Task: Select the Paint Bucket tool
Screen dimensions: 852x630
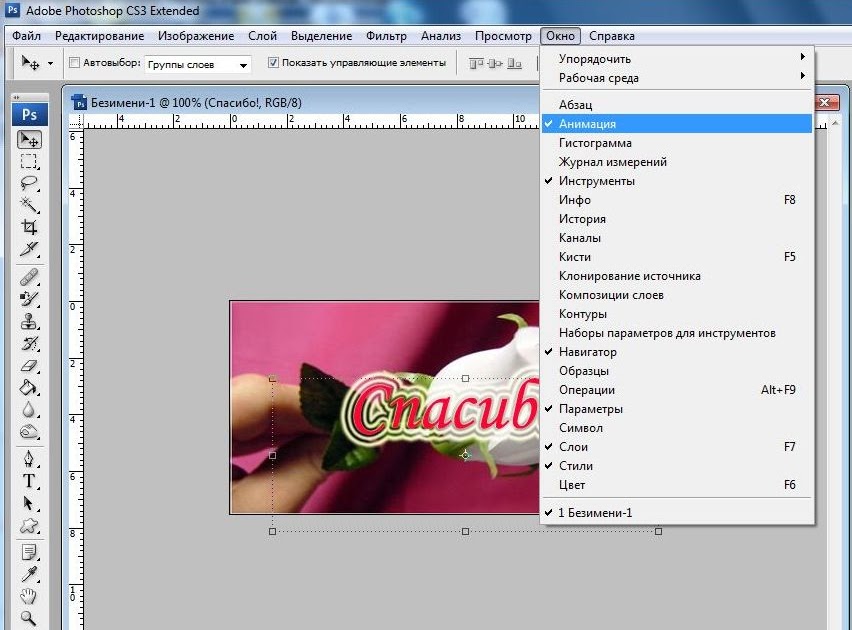Action: coord(29,388)
